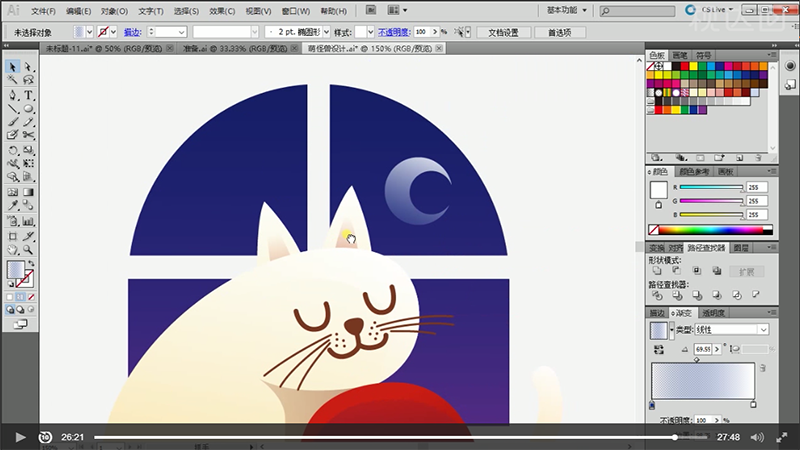Screen dimensions: 800x450
Task: Select the Zoom magnifier tool
Action: [28, 249]
